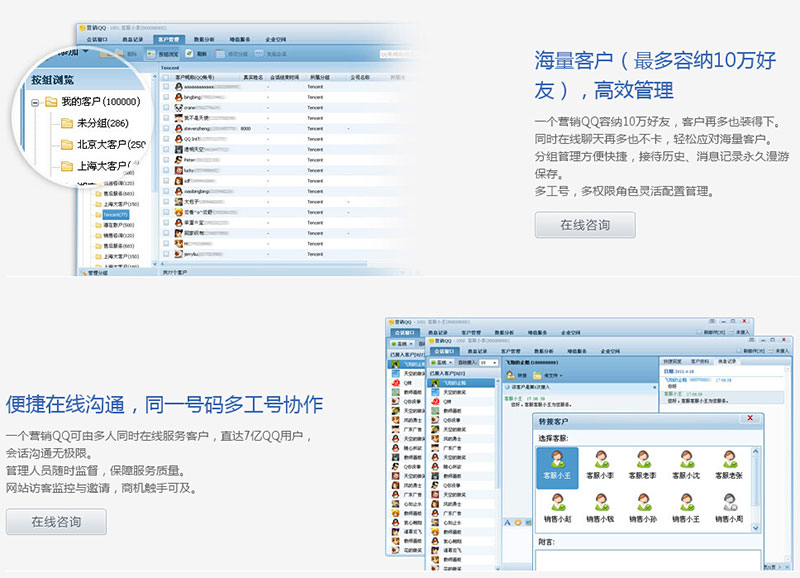The height and width of the screenshot is (578, 800).
Task: Select agent 客服小王 in transfer dialog
Action: pos(557,467)
